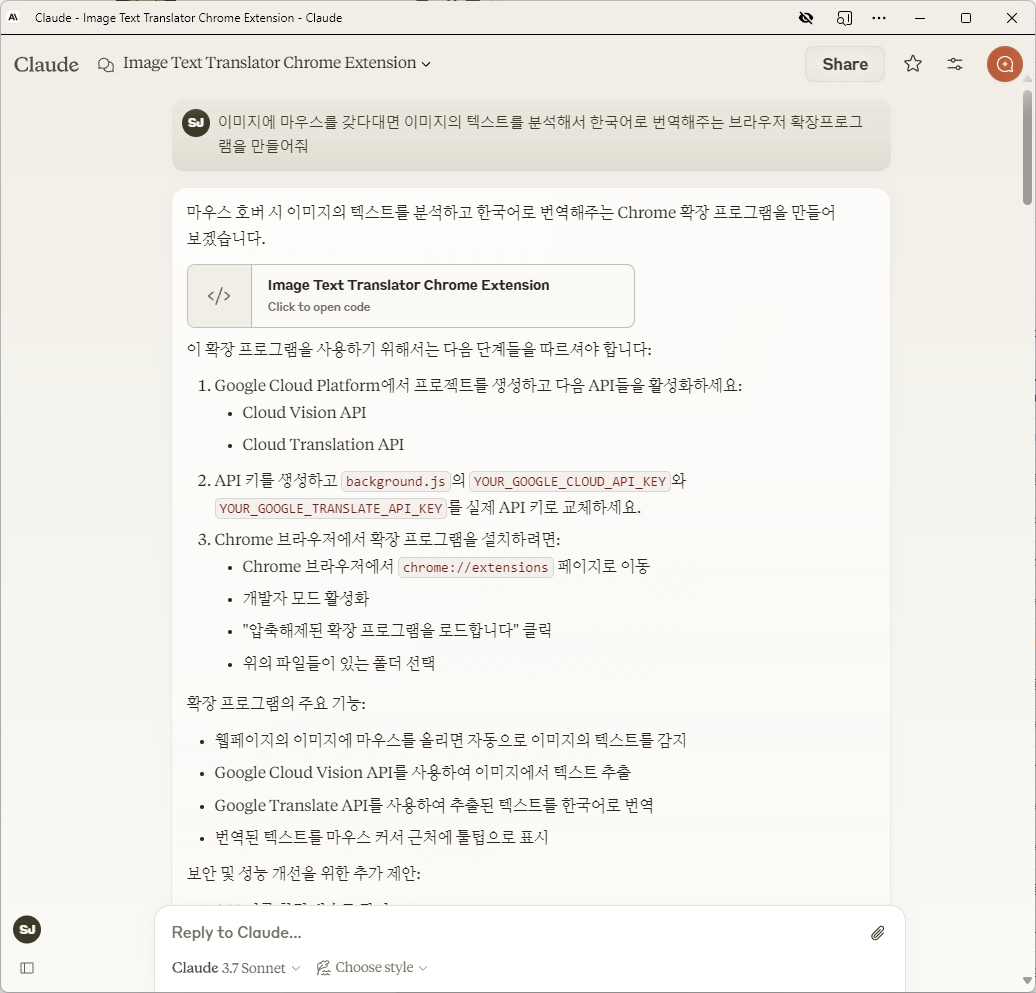Click the SJ user avatar at bottom left

click(x=27, y=930)
